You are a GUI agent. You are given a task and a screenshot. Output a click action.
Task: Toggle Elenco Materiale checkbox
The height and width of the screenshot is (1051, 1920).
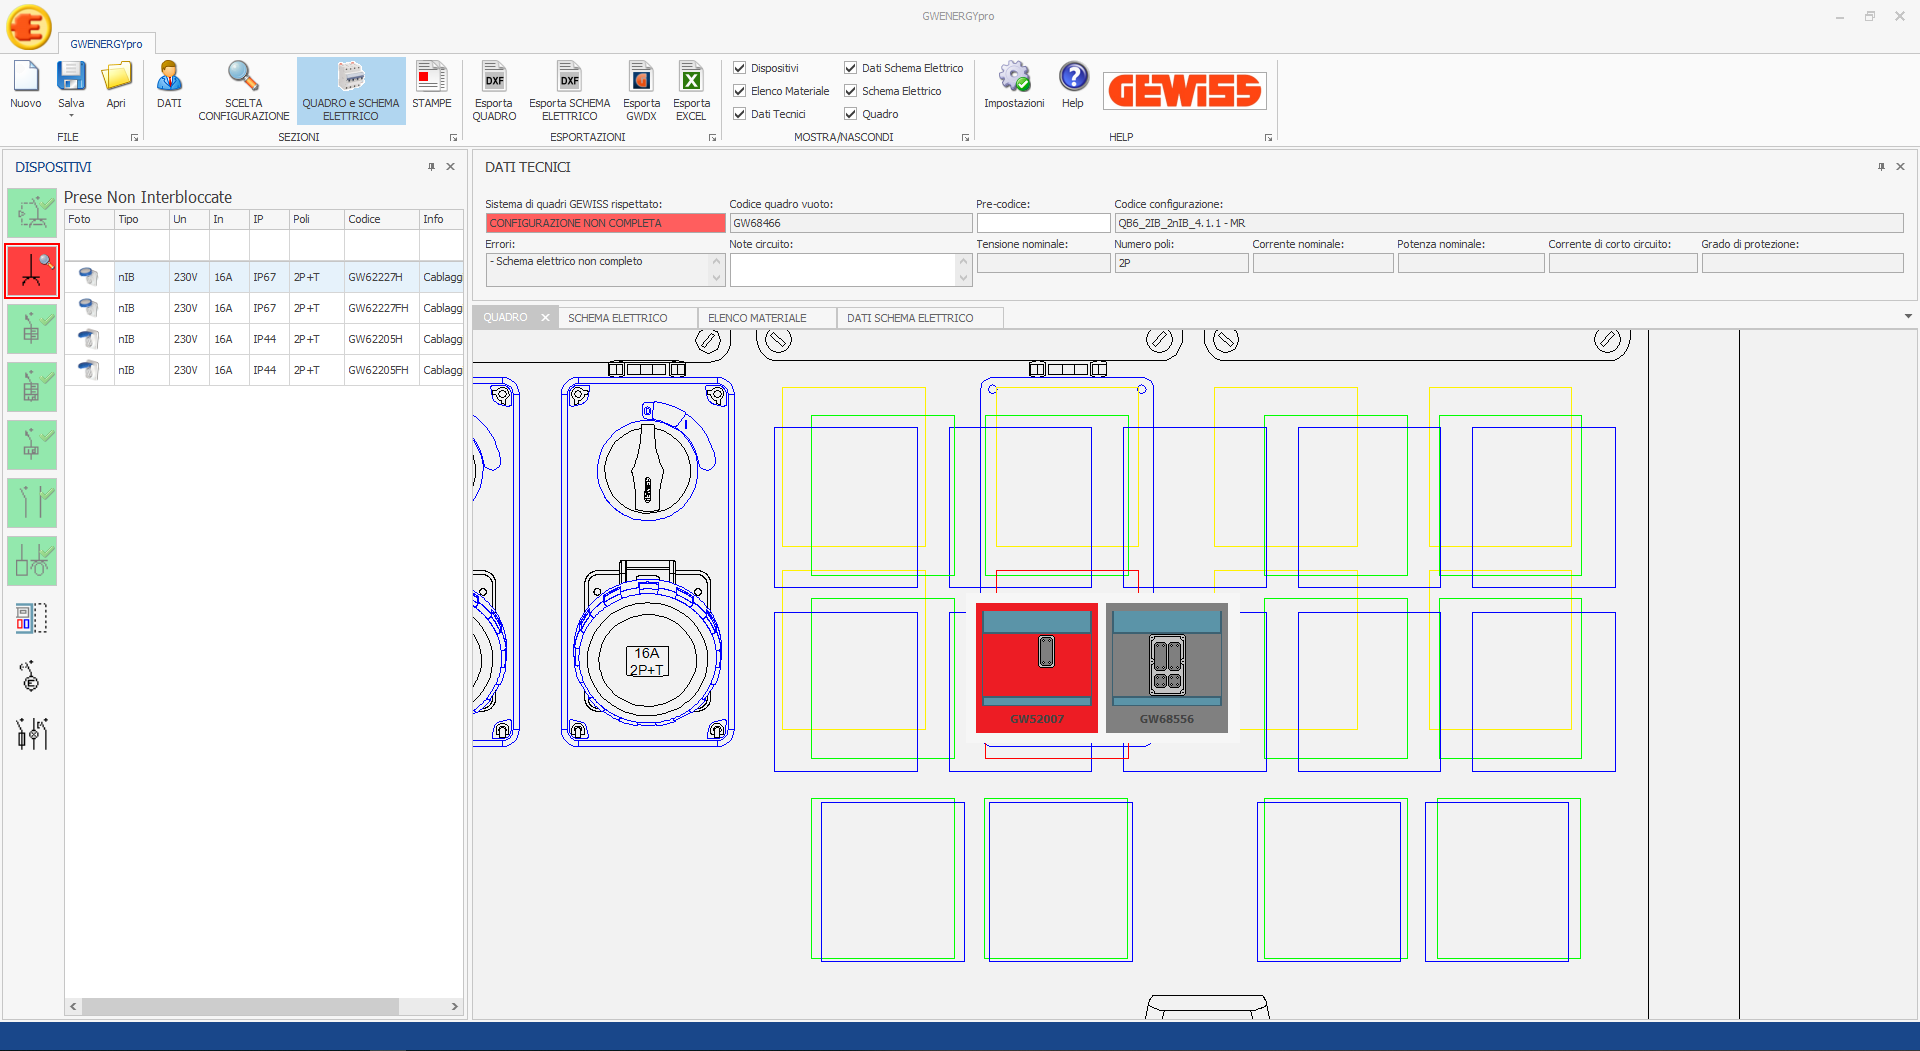click(740, 91)
